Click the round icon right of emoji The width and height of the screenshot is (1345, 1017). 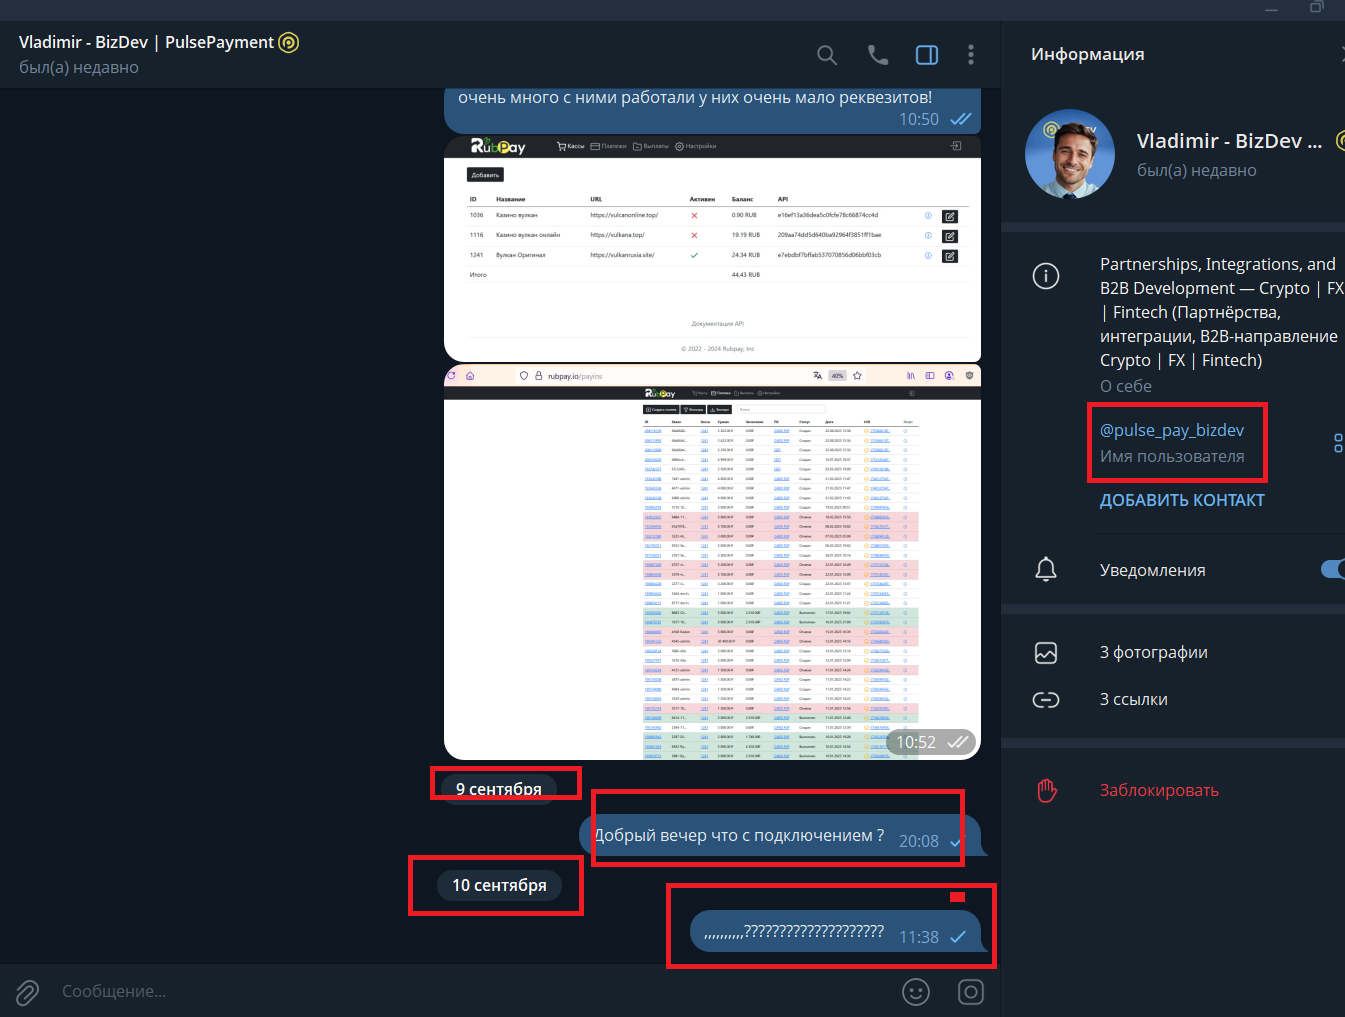[x=971, y=992]
